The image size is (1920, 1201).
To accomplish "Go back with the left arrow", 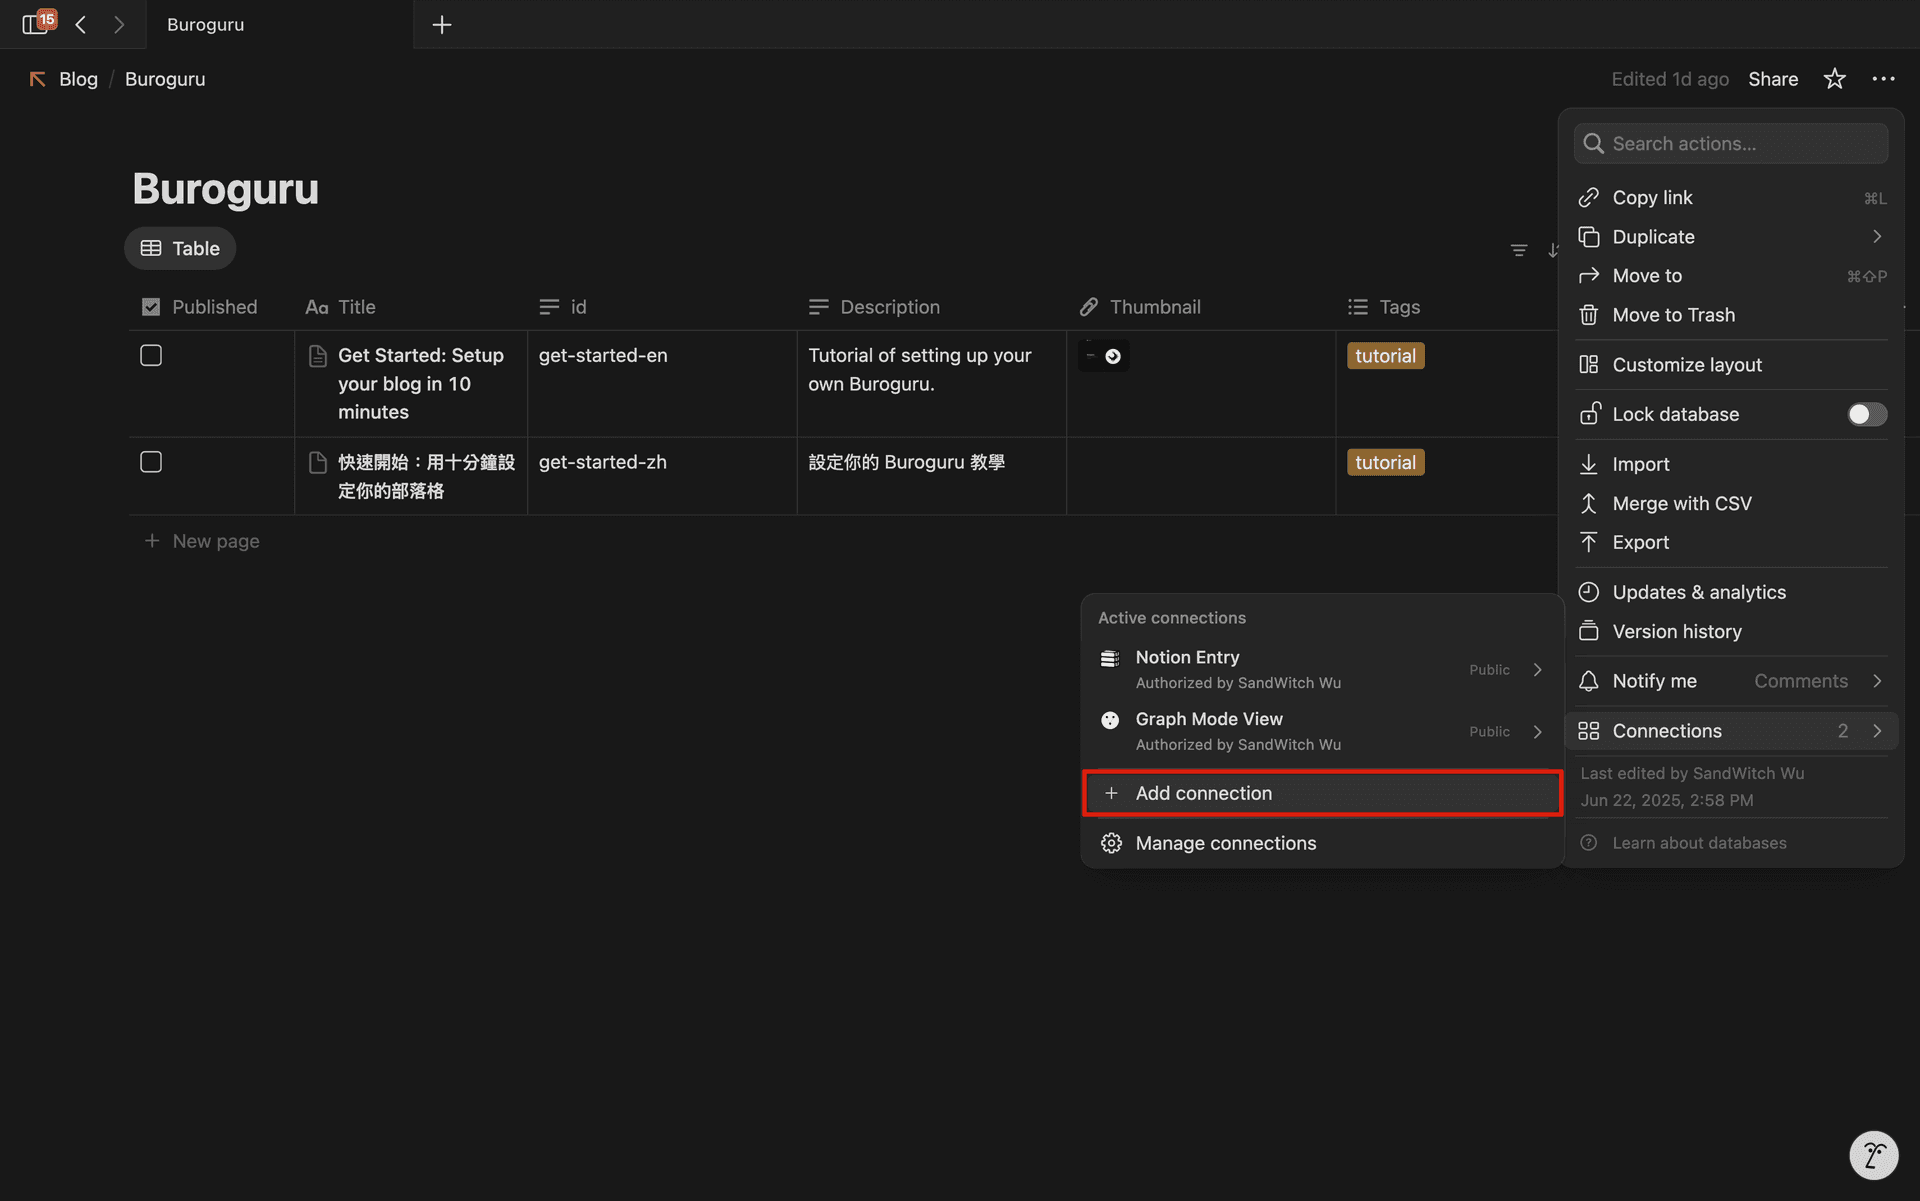I will [81, 24].
